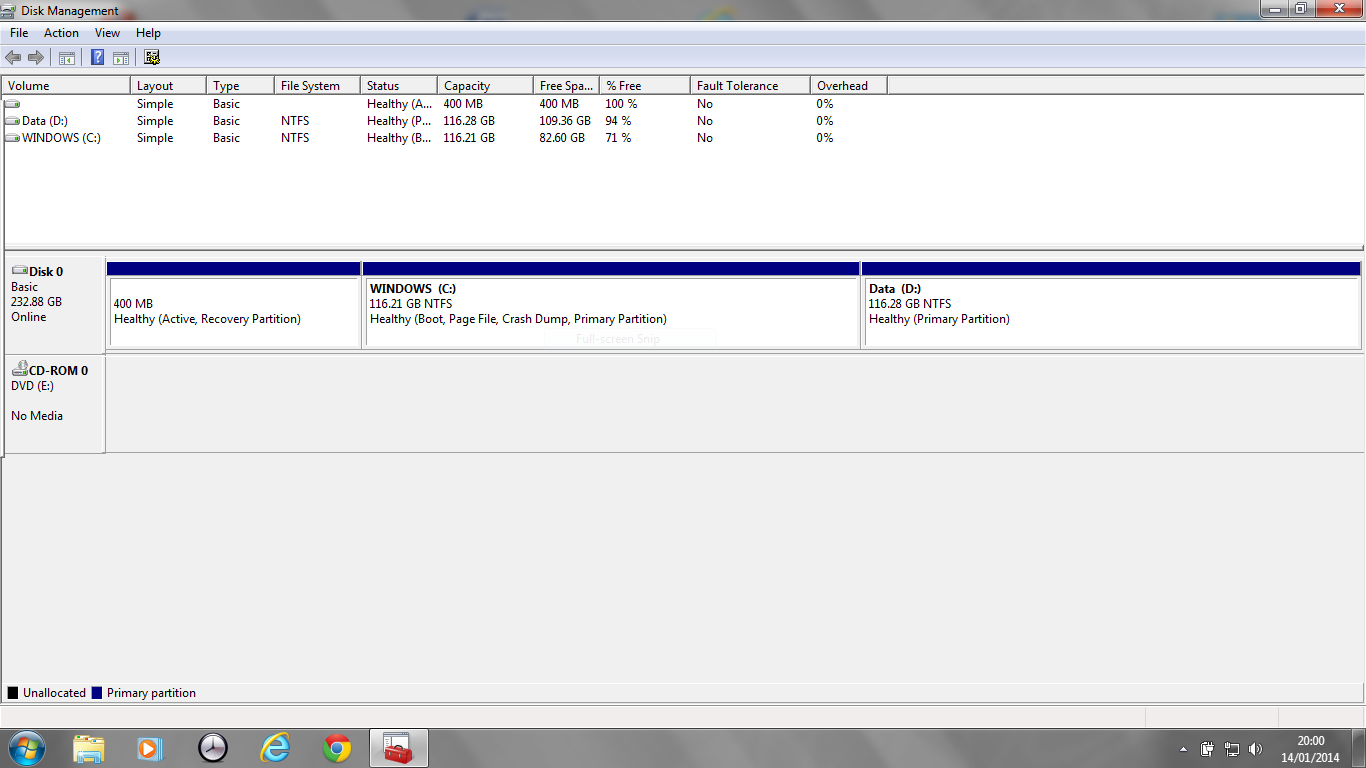Click the Forward arrow in the toolbar
The image size is (1366, 768).
pyautogui.click(x=36, y=58)
